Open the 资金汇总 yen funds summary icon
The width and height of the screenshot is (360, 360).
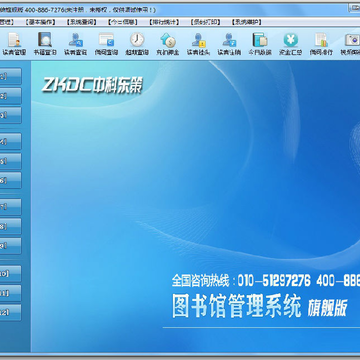click(291, 44)
